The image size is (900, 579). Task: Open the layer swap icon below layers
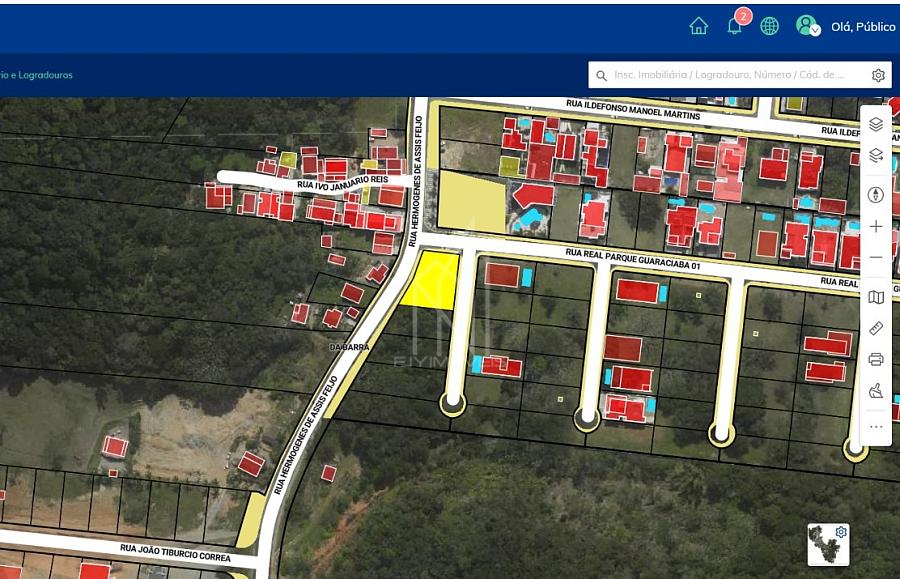tap(875, 155)
